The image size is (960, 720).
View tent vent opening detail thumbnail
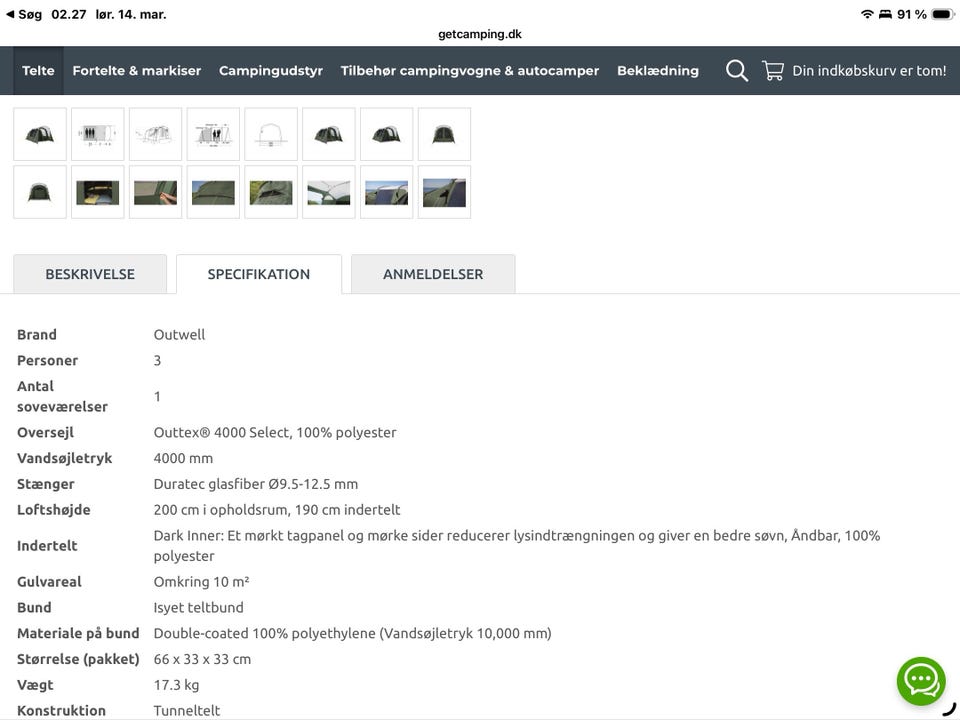(271, 192)
